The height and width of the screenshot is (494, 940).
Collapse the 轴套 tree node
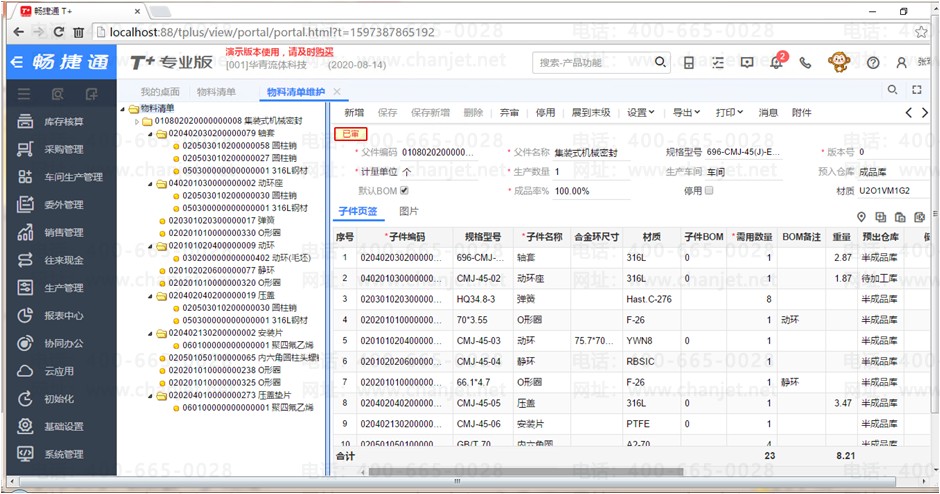tap(150, 132)
